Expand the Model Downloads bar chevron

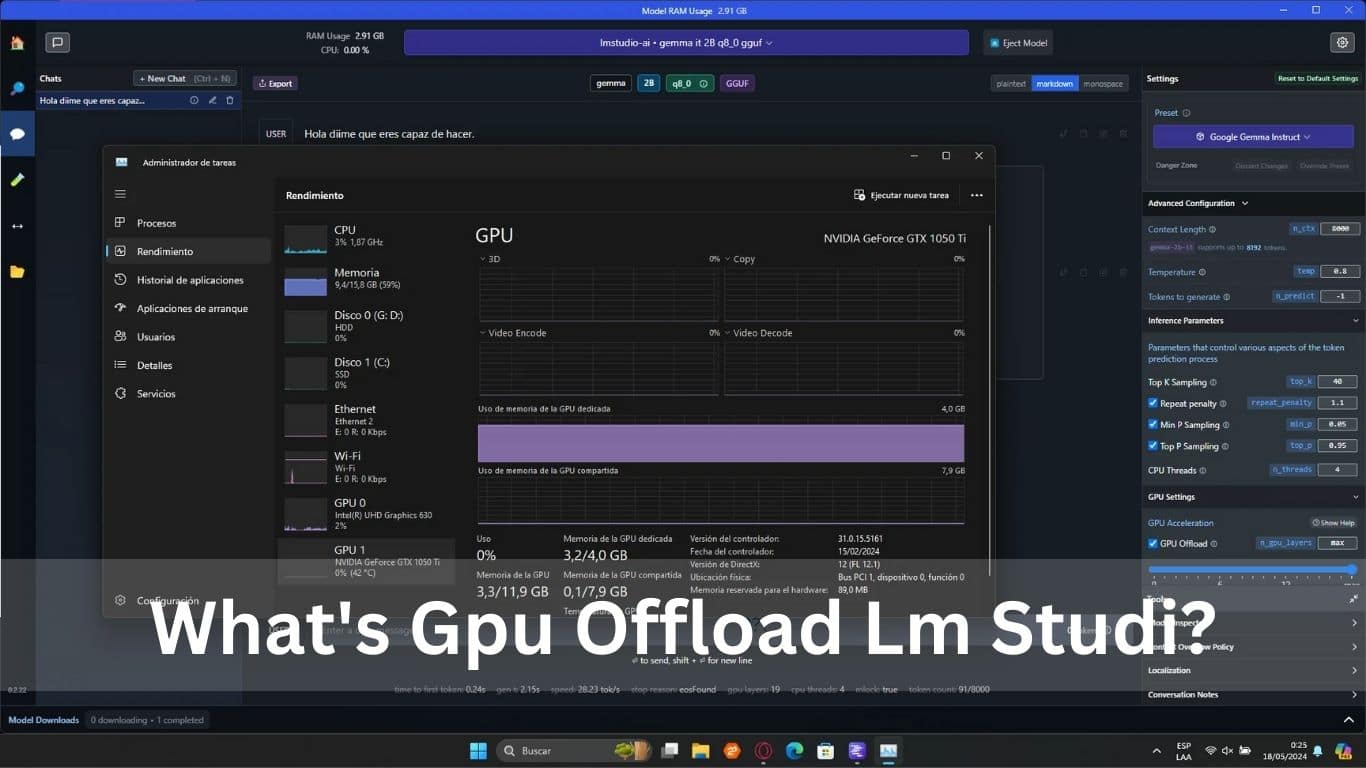point(1348,720)
